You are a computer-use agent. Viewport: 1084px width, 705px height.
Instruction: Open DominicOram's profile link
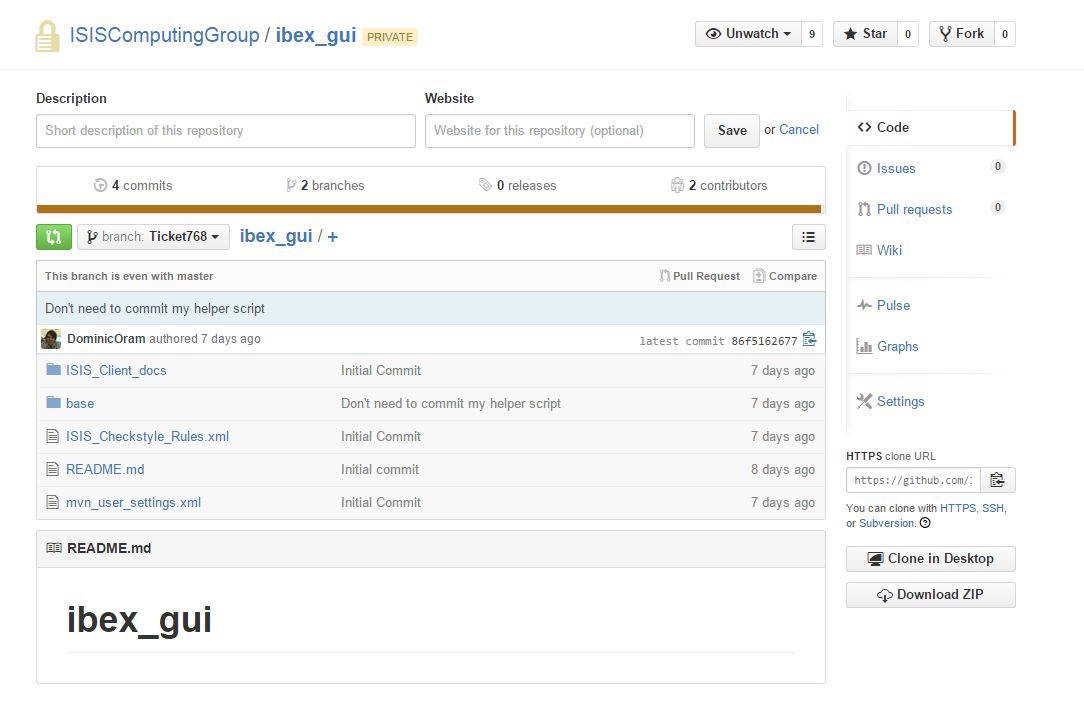[x=106, y=339]
